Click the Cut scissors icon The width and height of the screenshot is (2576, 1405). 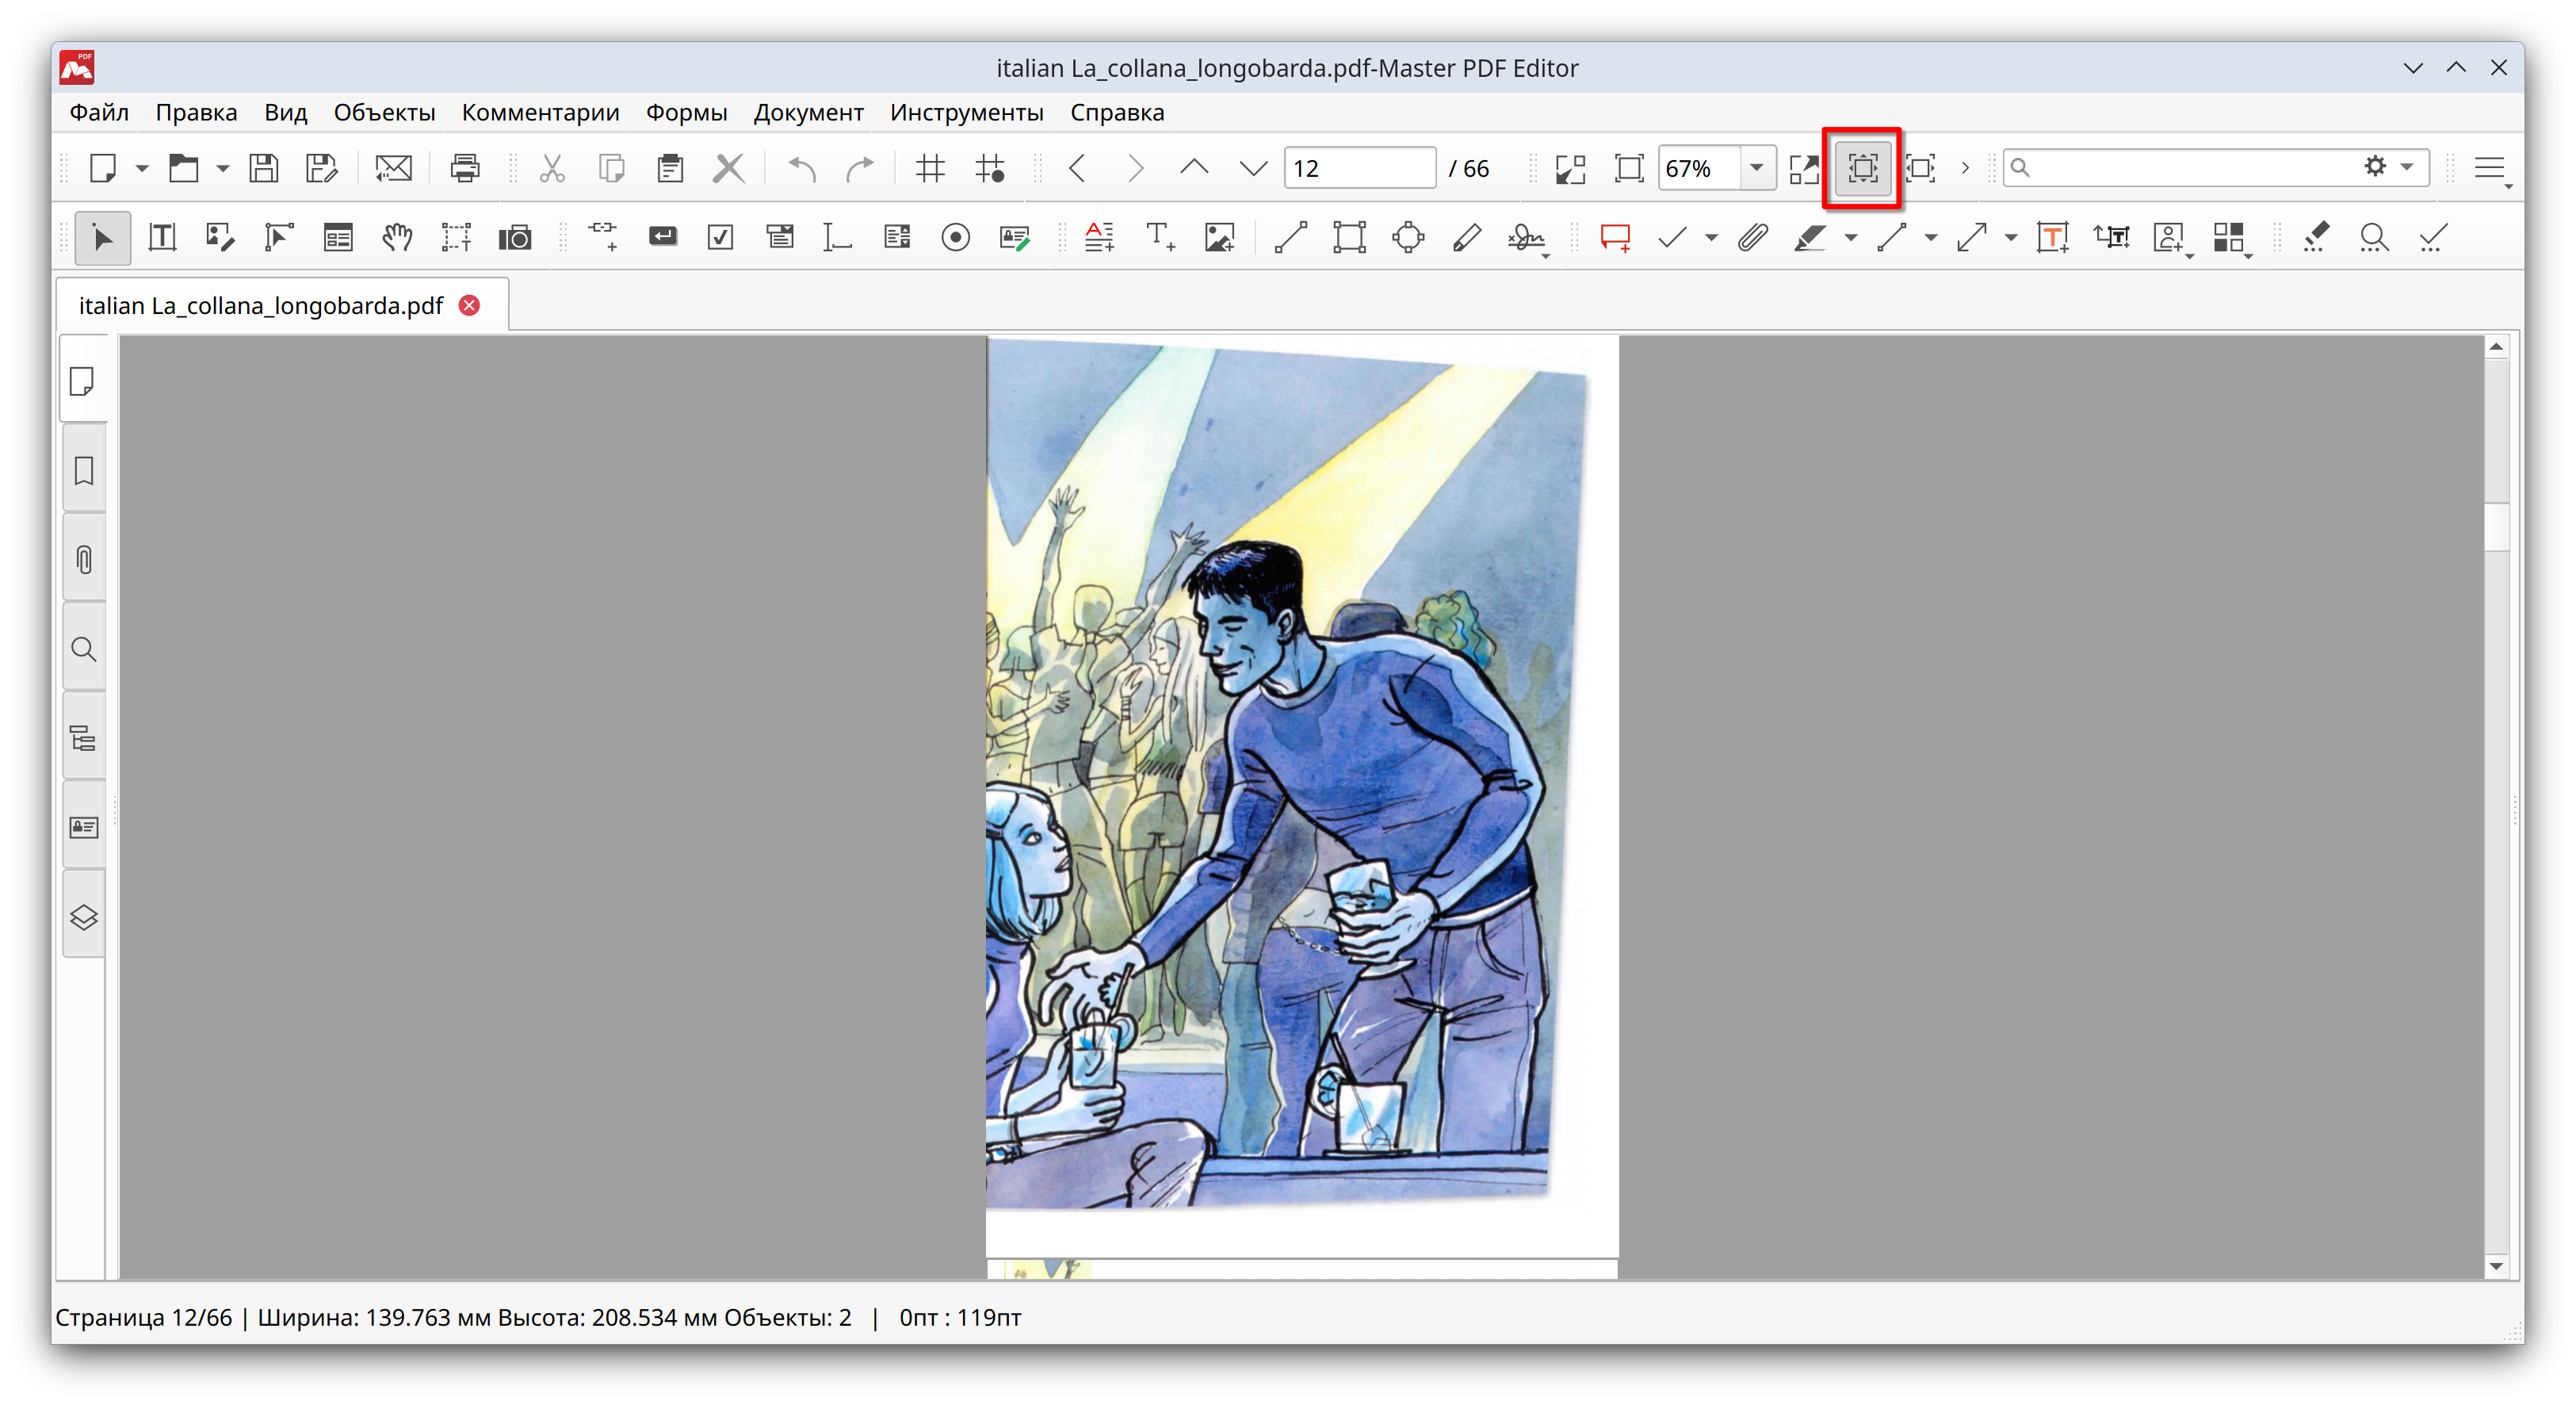552,168
